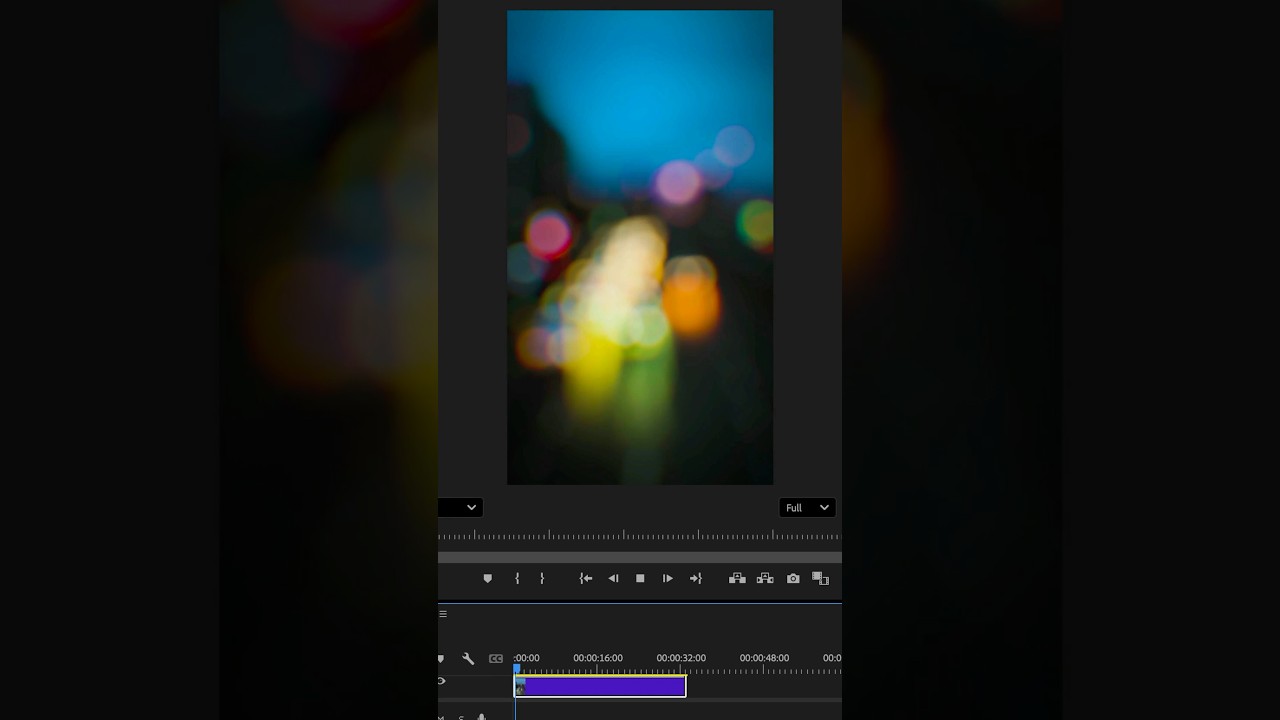1280x720 pixels.
Task: Select the purple clip on the timeline
Action: click(600, 686)
